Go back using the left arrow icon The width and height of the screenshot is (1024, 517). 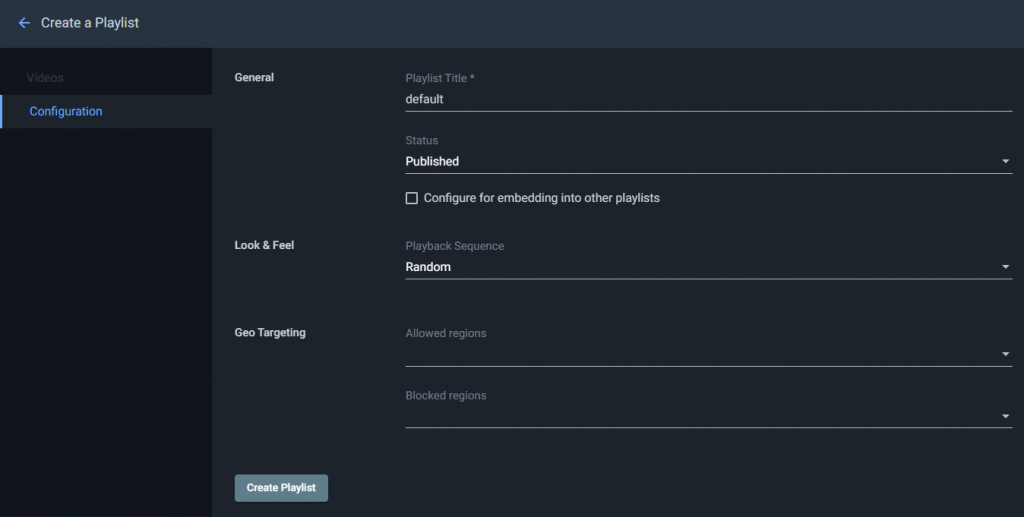coord(24,23)
